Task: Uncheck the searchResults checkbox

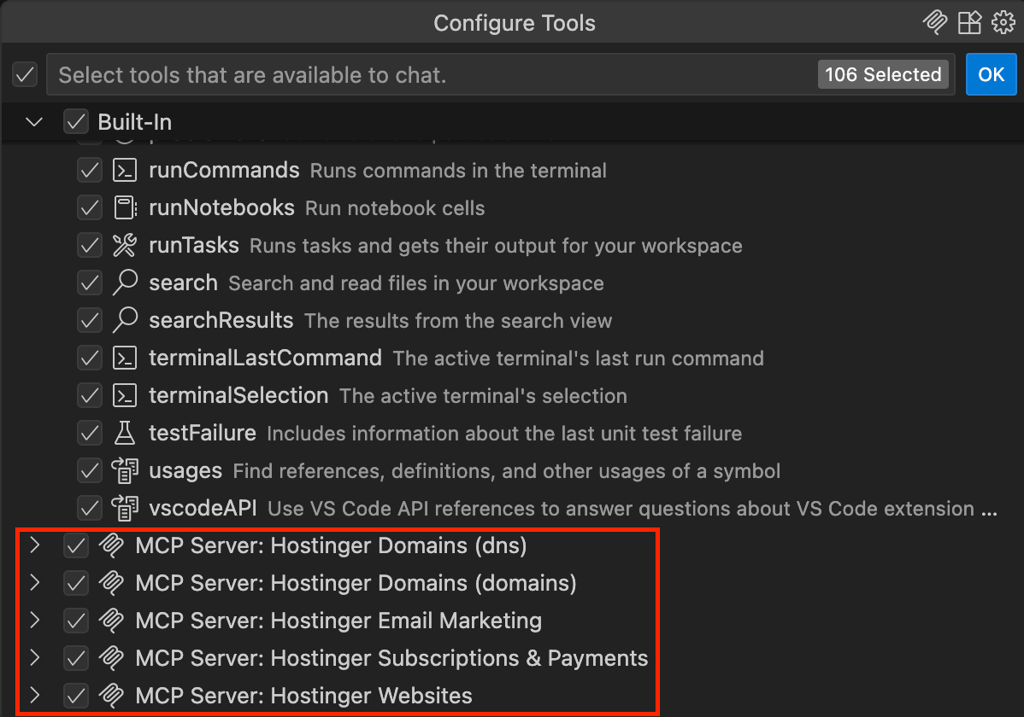Action: point(89,321)
